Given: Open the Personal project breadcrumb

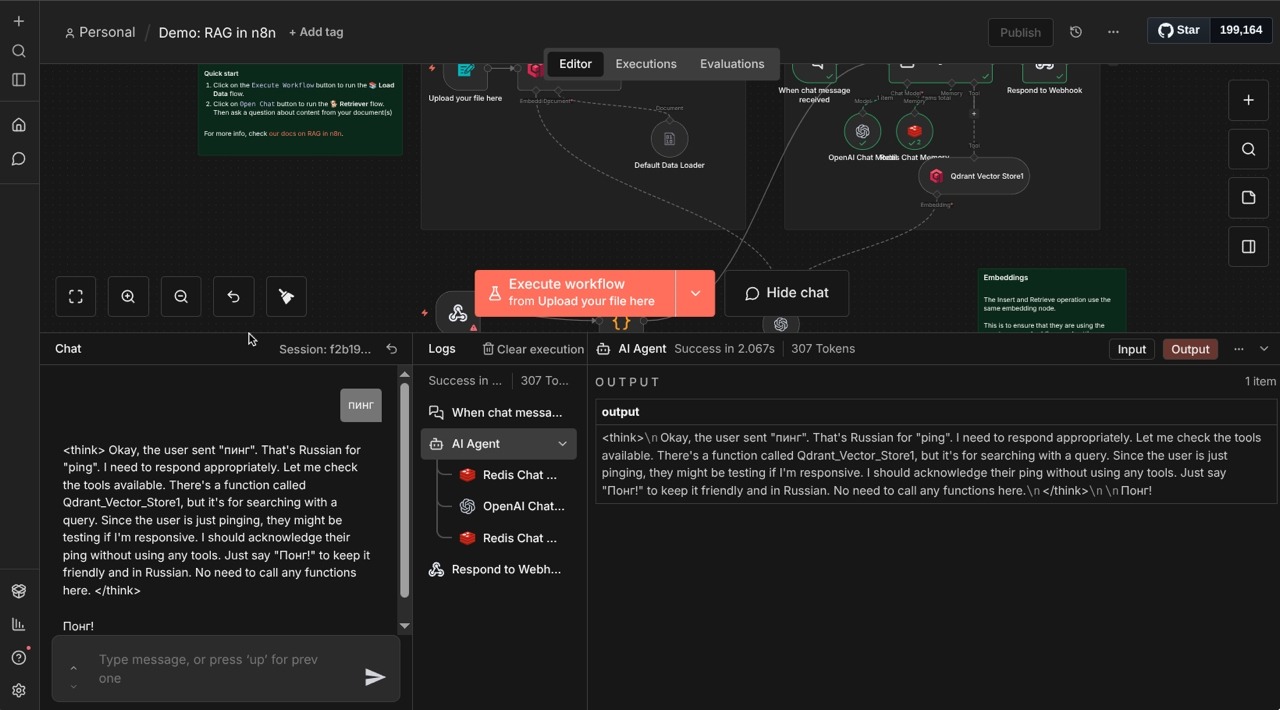Looking at the screenshot, I should 99,32.
